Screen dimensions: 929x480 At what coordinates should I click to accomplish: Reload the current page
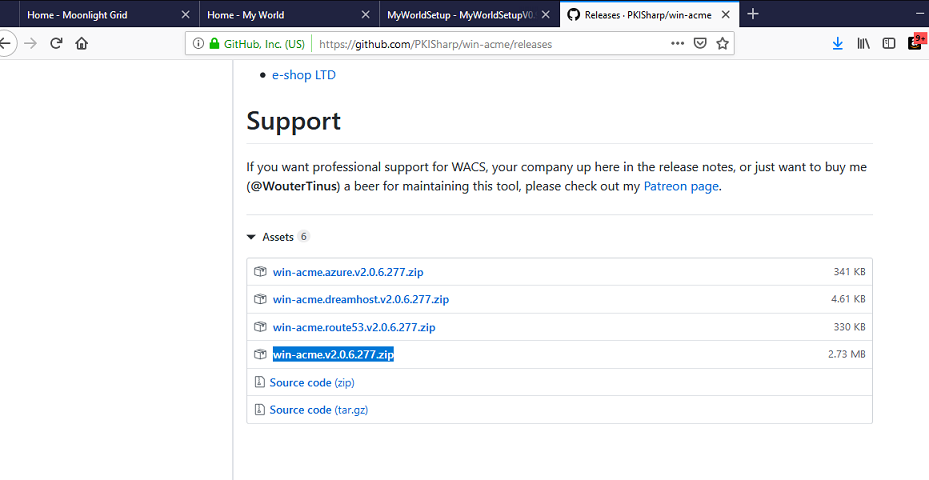pyautogui.click(x=56, y=43)
